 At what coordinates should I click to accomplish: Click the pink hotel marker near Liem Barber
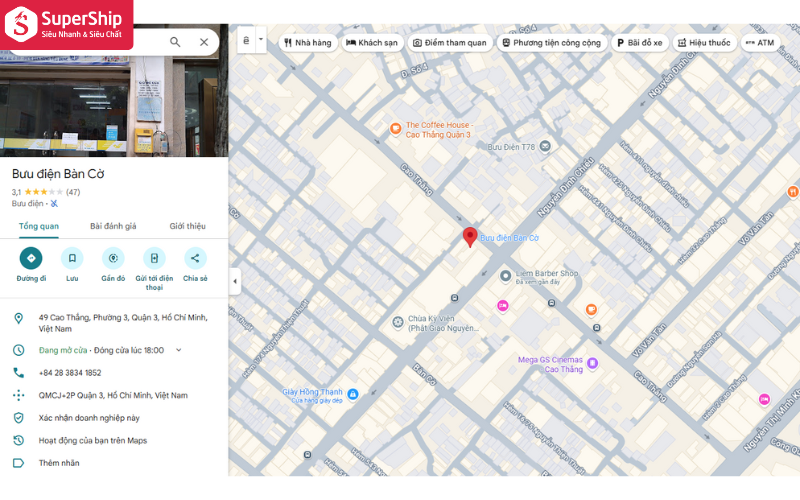(x=503, y=306)
